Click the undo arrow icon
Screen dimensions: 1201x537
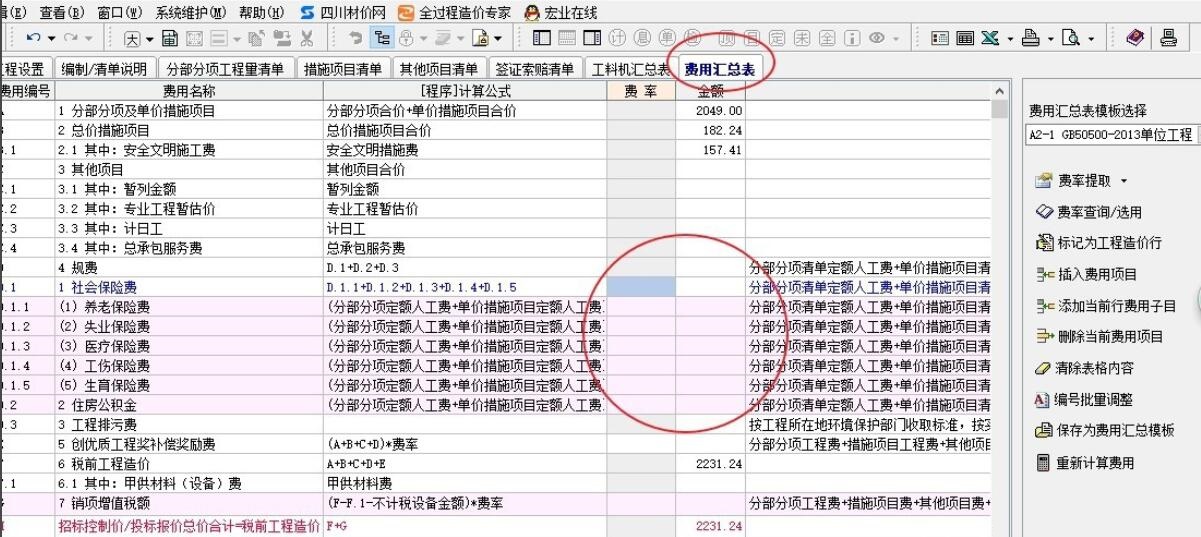tap(32, 38)
